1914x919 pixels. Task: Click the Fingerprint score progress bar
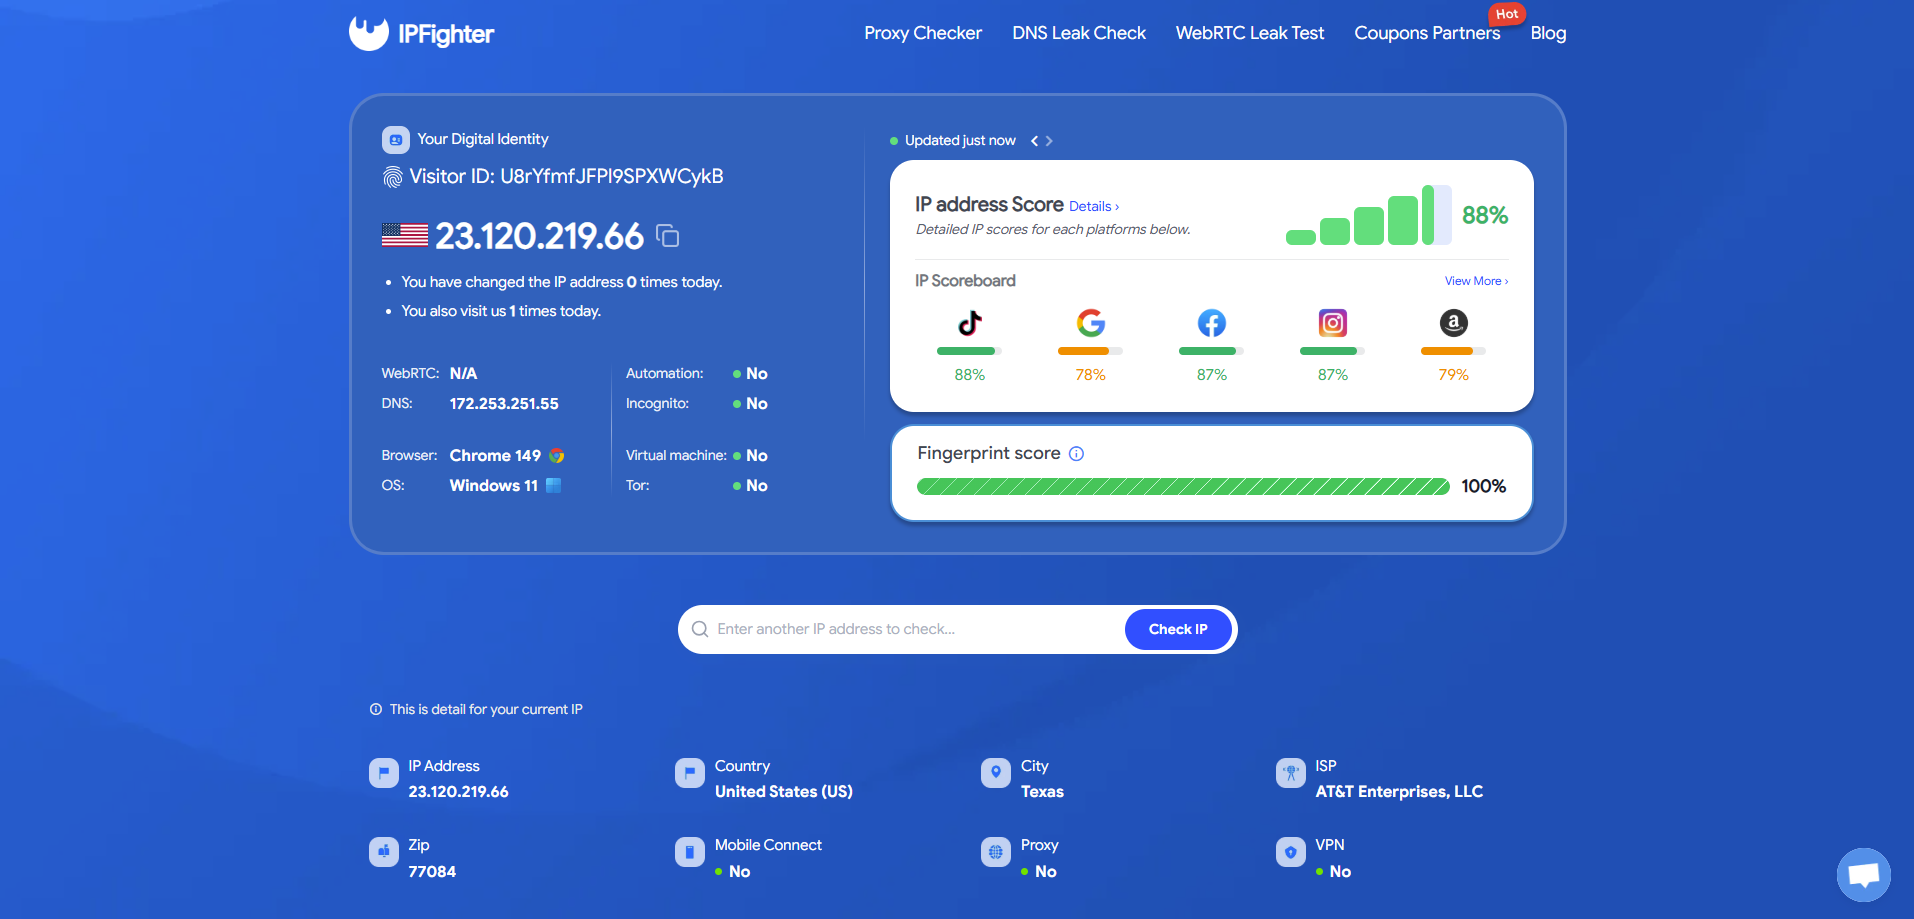(x=1183, y=487)
